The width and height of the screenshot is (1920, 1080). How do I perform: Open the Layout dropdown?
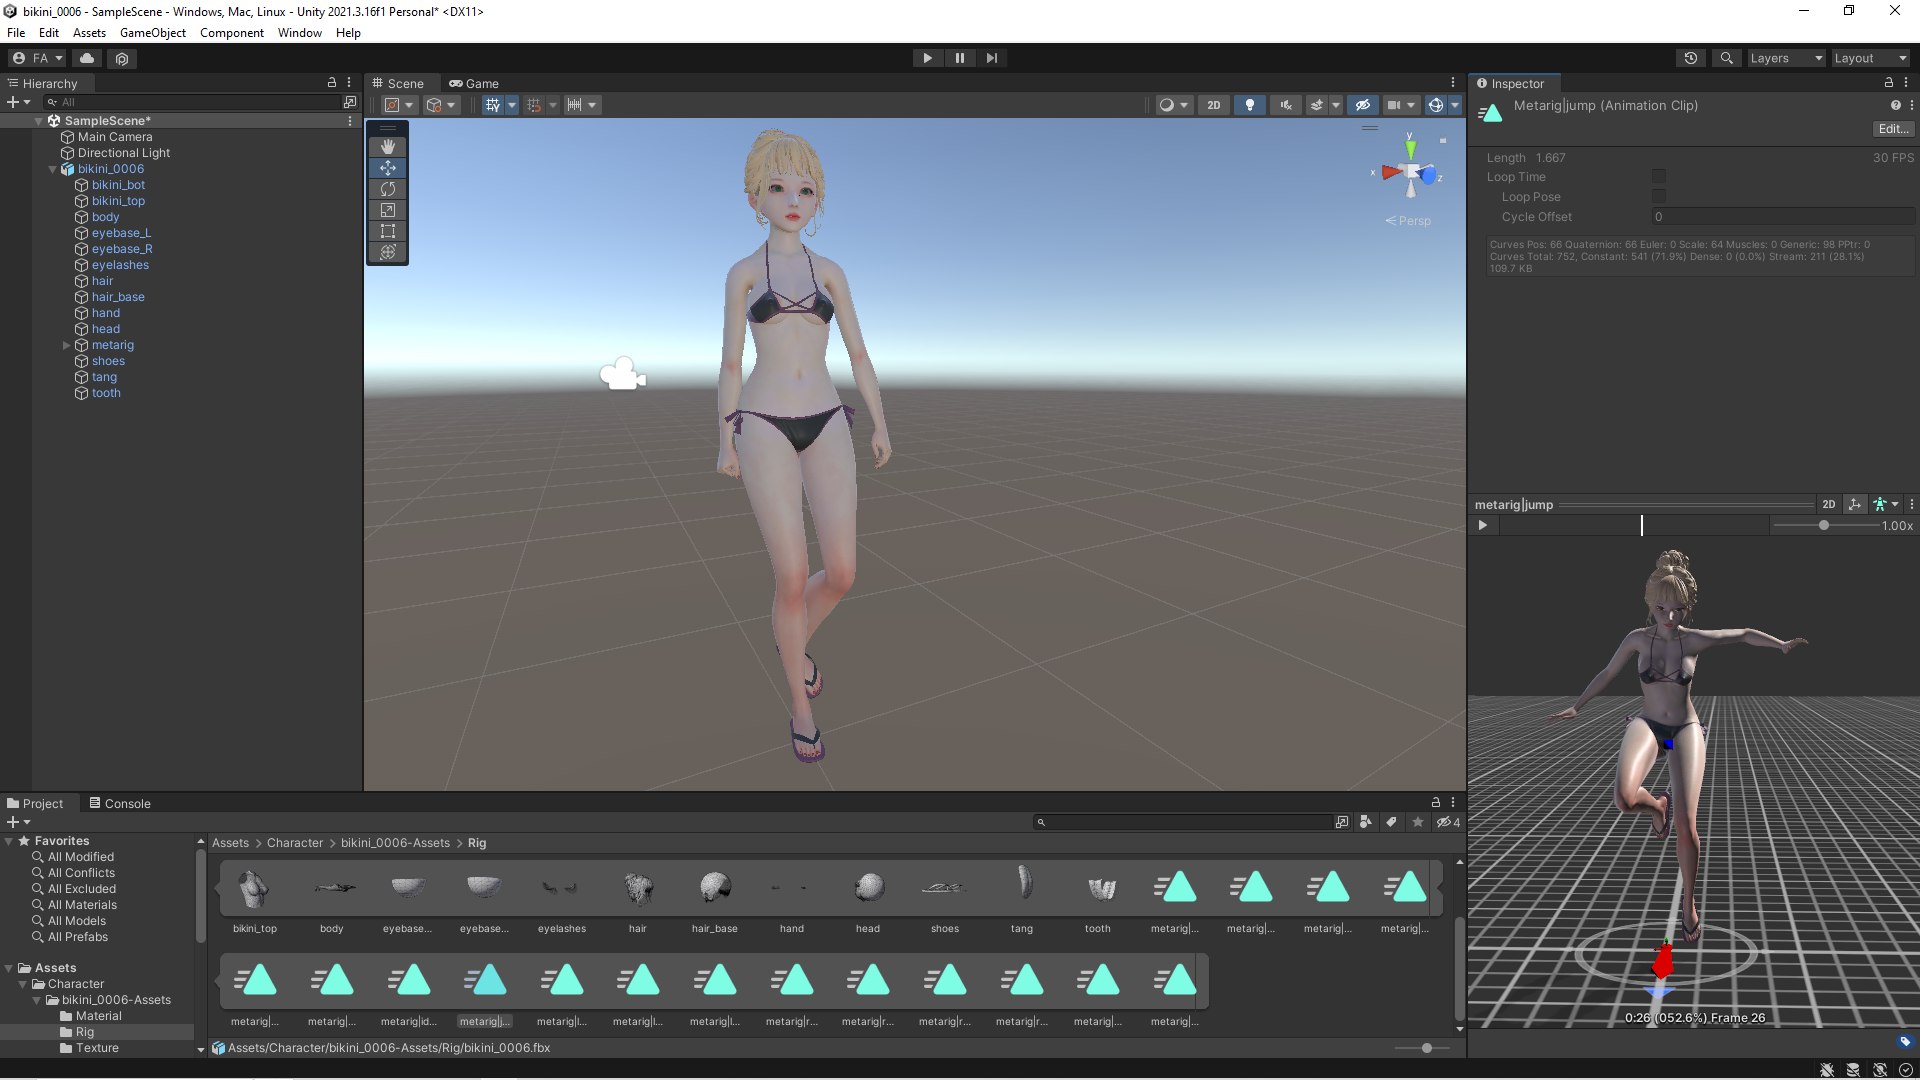pyautogui.click(x=1870, y=58)
